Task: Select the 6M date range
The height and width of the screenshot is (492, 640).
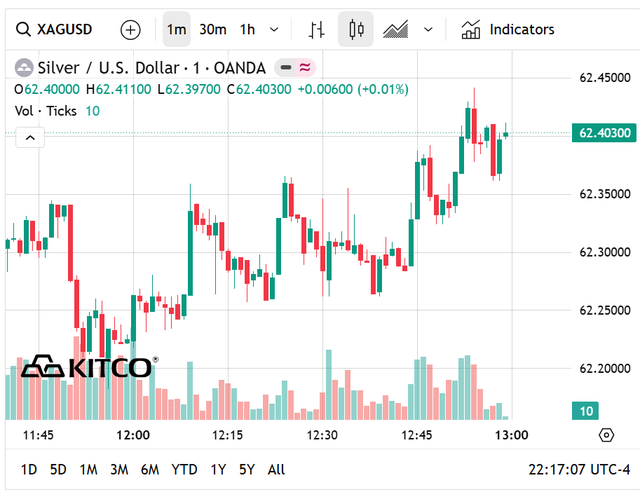Action: [150, 470]
